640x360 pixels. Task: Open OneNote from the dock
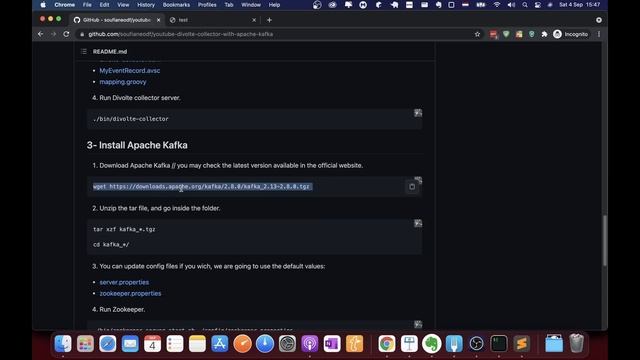[332, 344]
